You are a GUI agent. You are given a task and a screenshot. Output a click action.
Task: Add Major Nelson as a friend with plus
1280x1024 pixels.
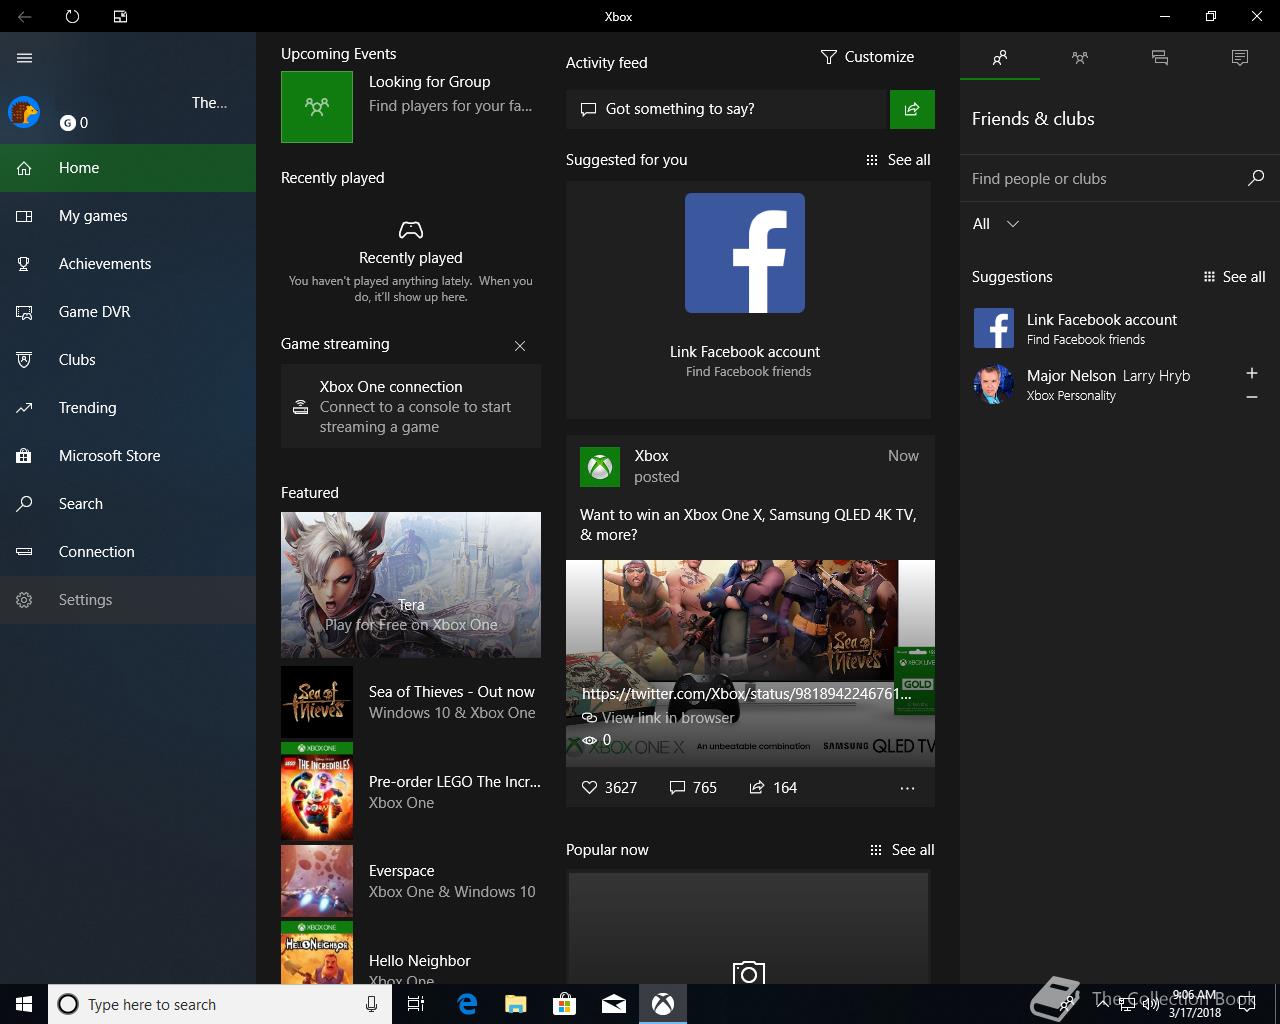[1251, 373]
